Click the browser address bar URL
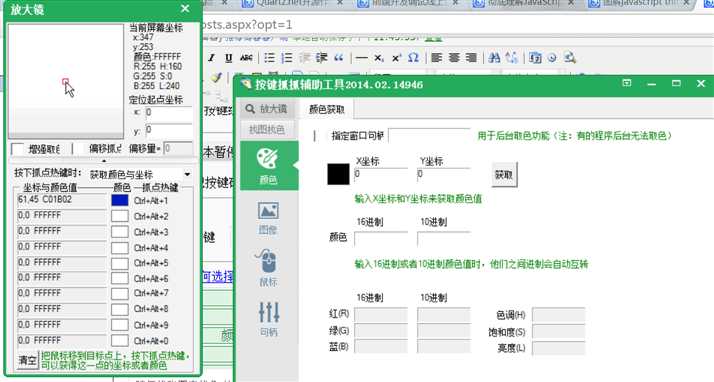Image resolution: width=714 pixels, height=382 pixels. coord(246,25)
